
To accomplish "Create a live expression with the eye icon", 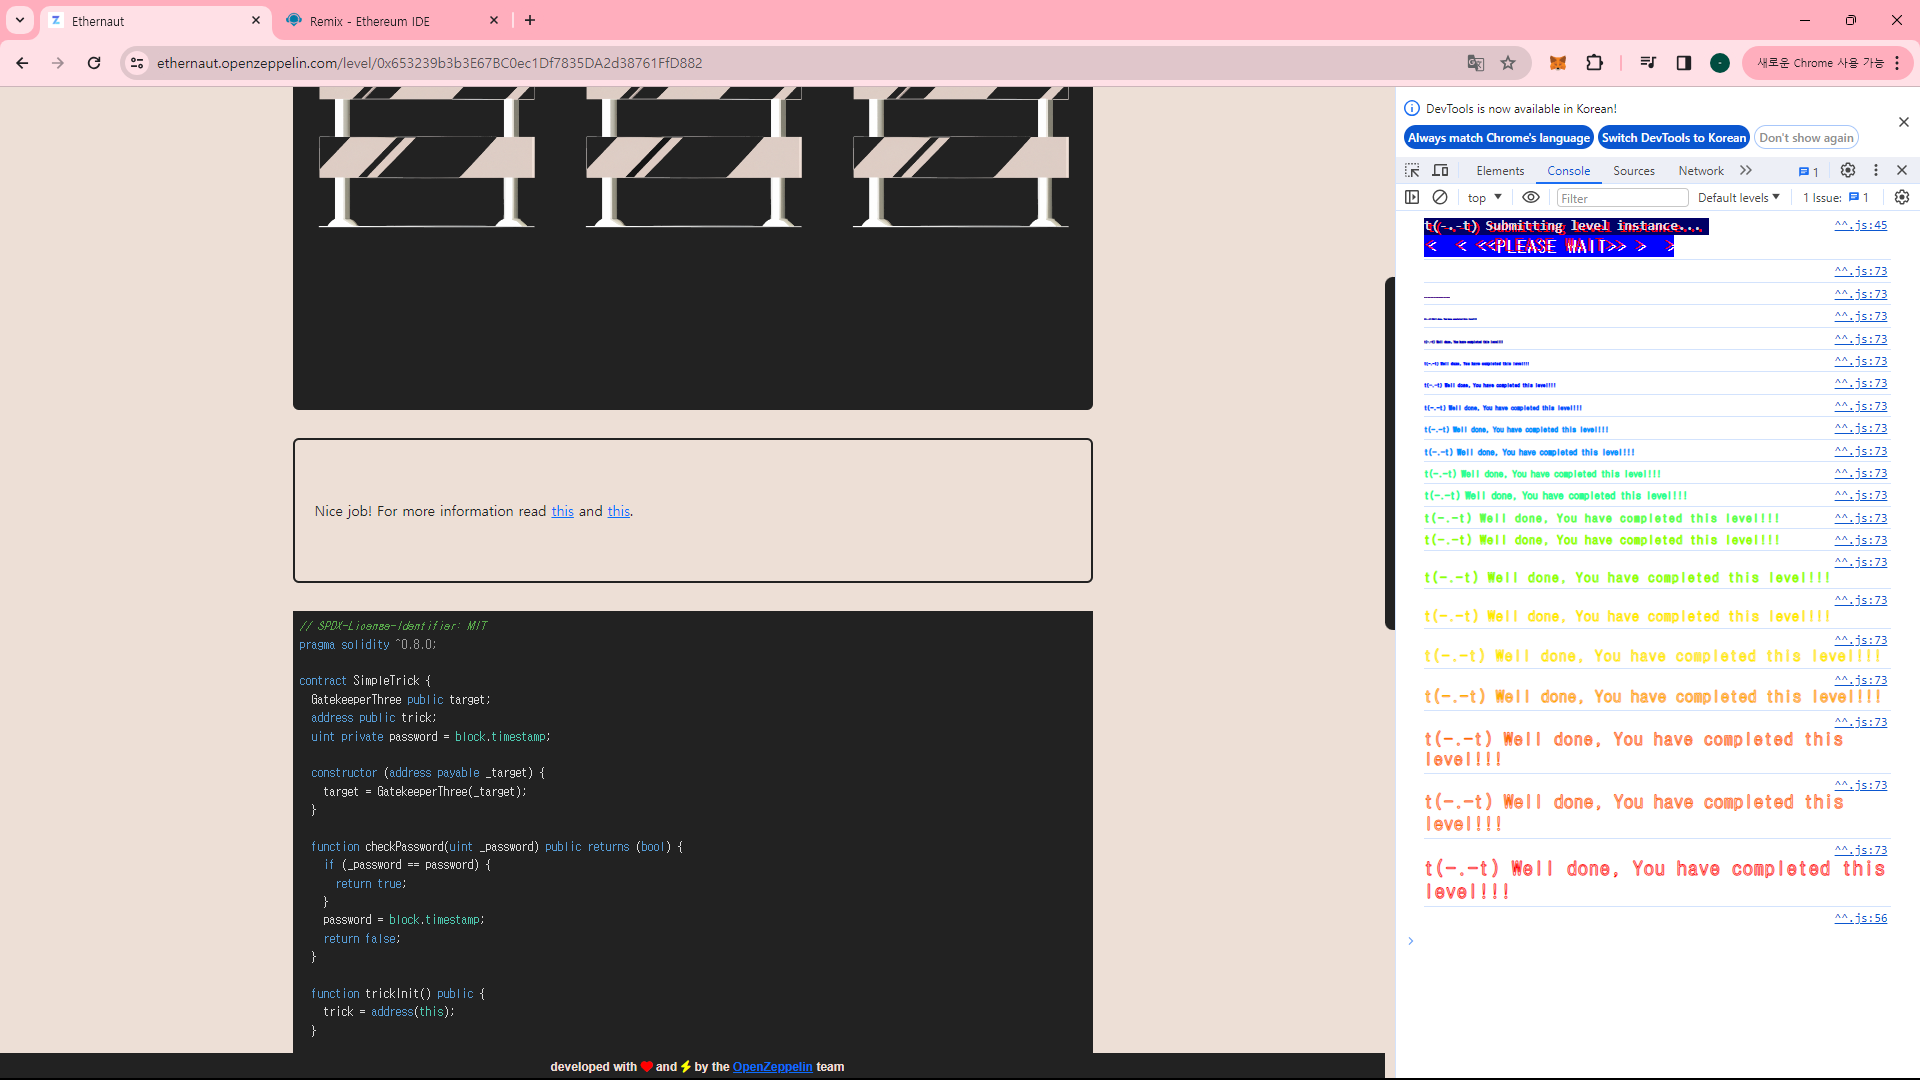I will click(1531, 198).
